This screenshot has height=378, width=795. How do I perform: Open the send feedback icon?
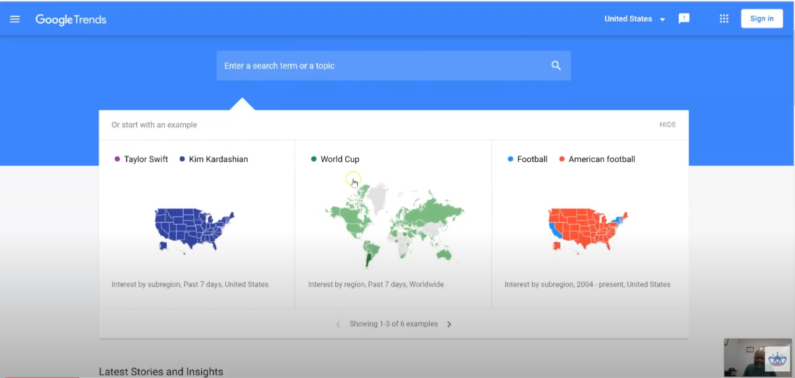pyautogui.click(x=684, y=19)
